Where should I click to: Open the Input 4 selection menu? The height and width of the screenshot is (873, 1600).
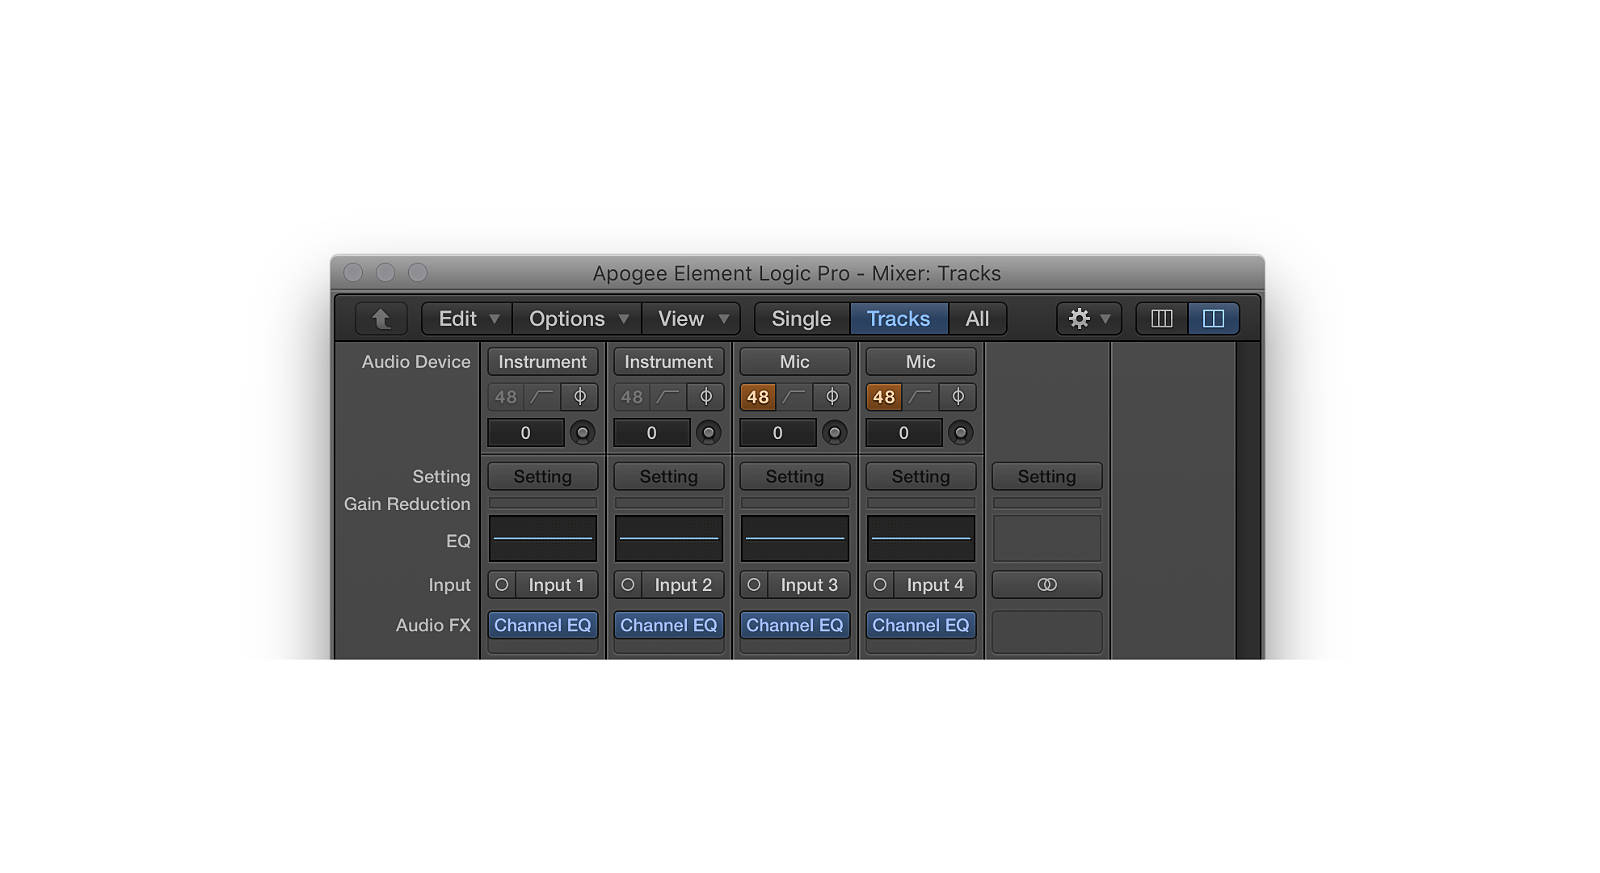click(x=935, y=585)
